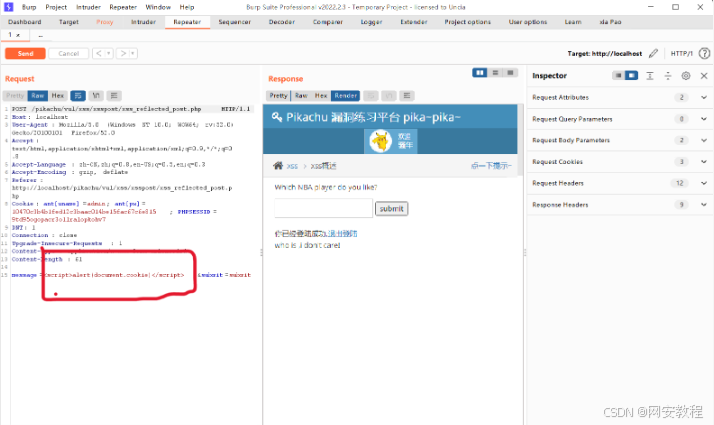The image size is (714, 425).
Task: Open Repeater help question mark icon
Action: (x=704, y=53)
